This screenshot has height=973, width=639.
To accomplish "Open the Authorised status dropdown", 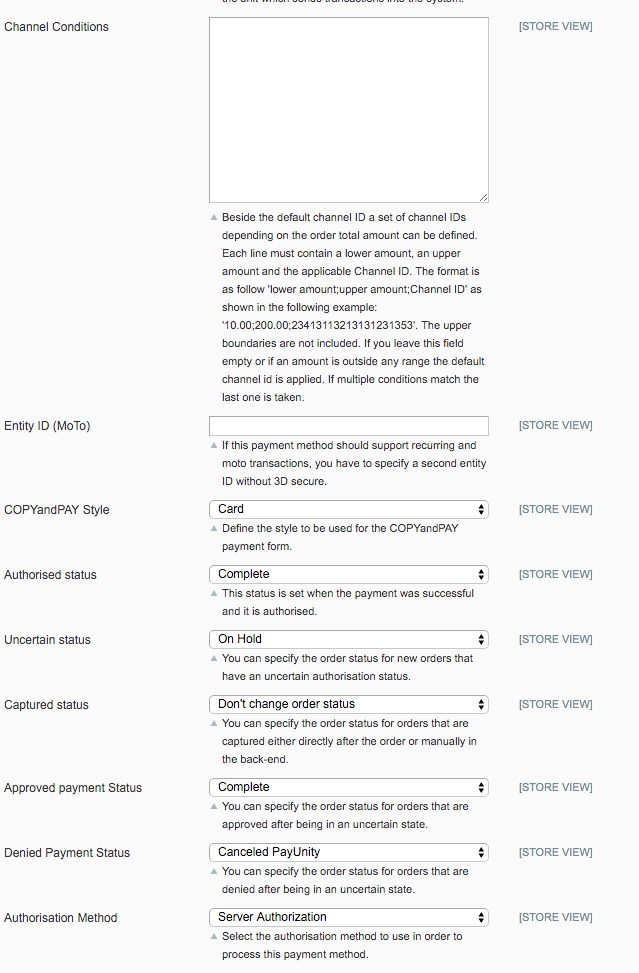I will (x=348, y=574).
